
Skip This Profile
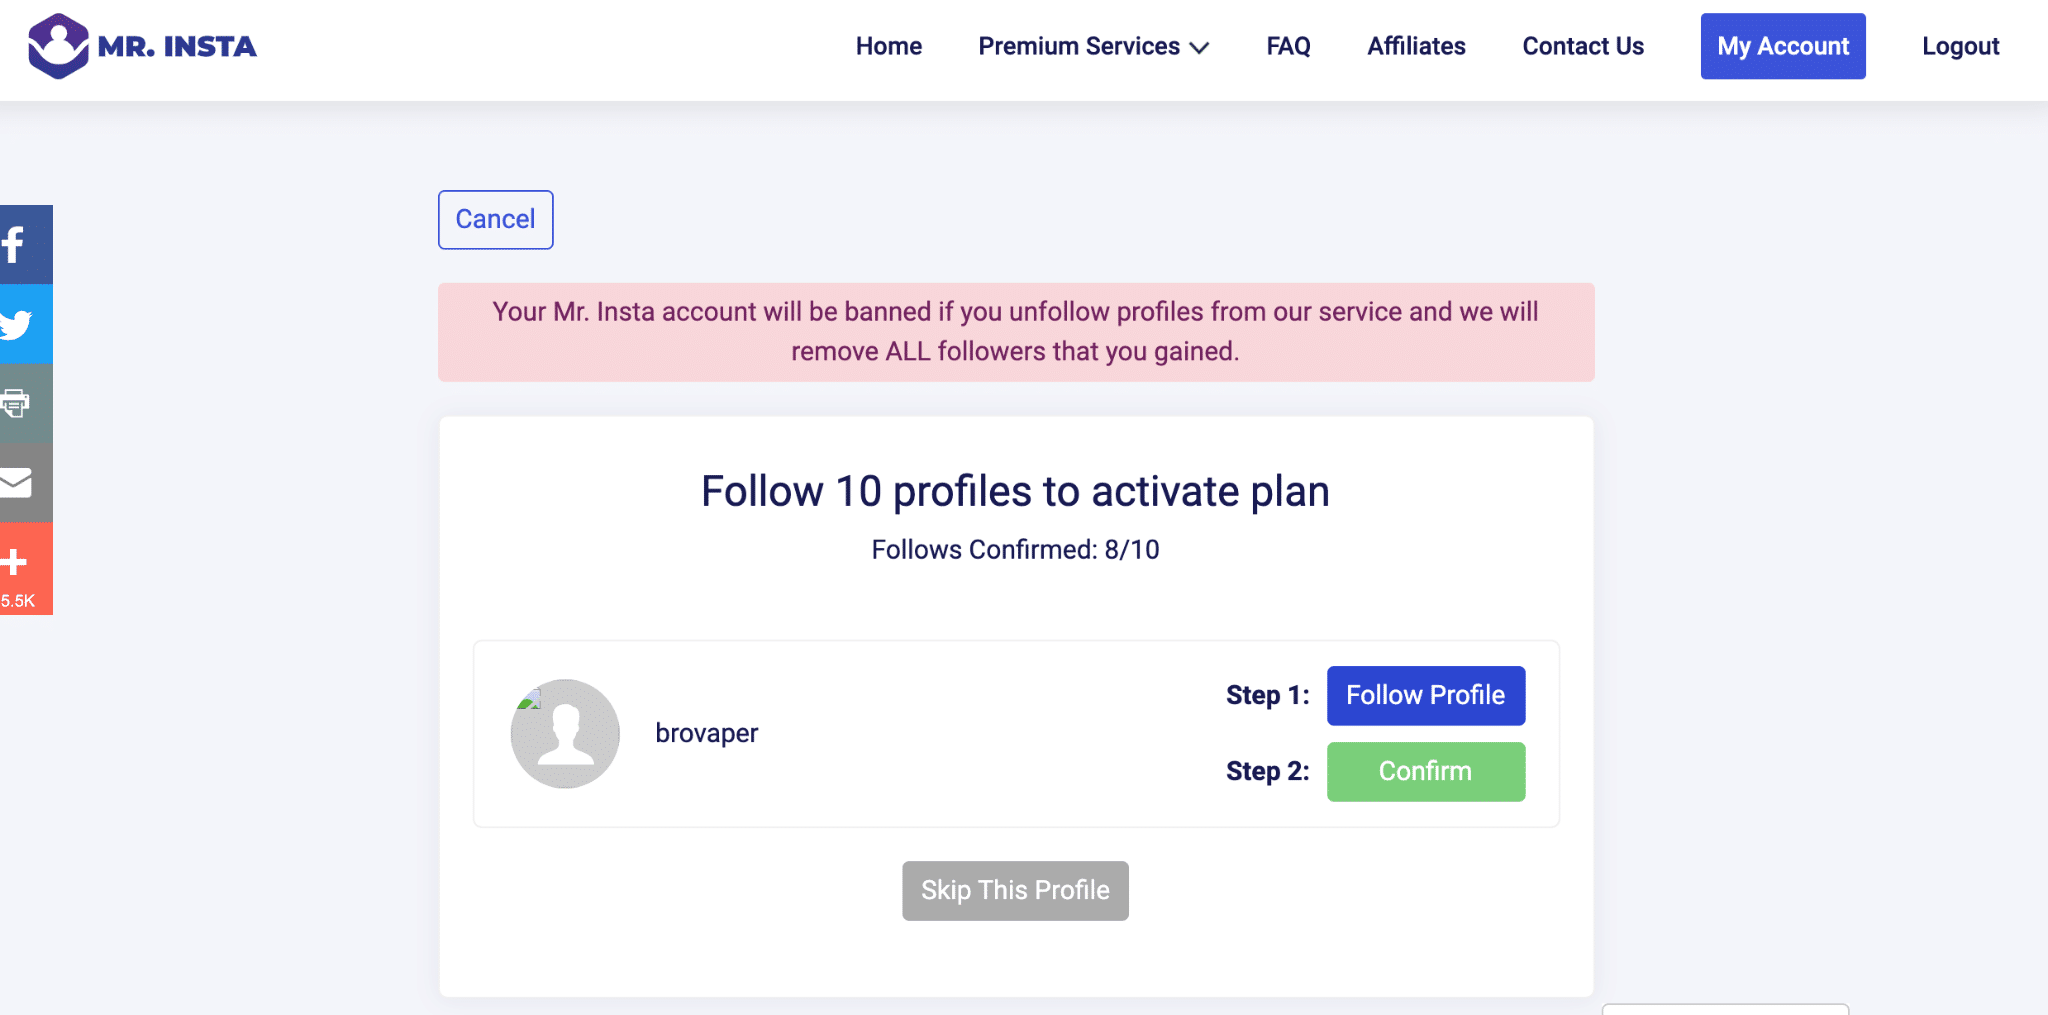pyautogui.click(x=1015, y=890)
